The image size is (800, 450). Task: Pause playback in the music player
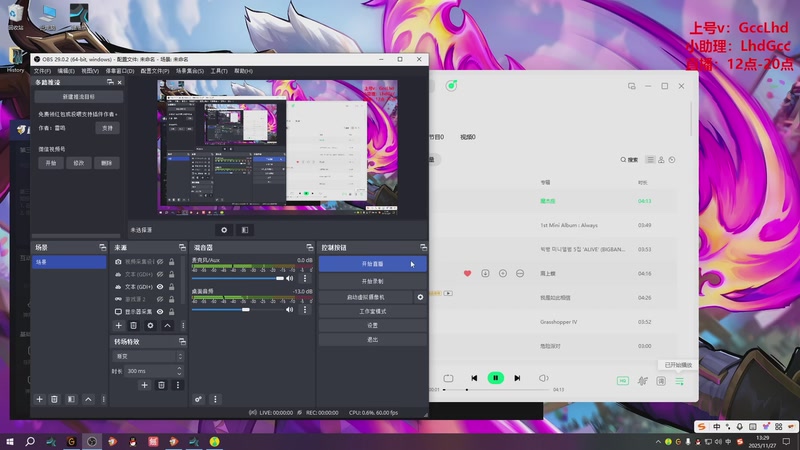495,378
